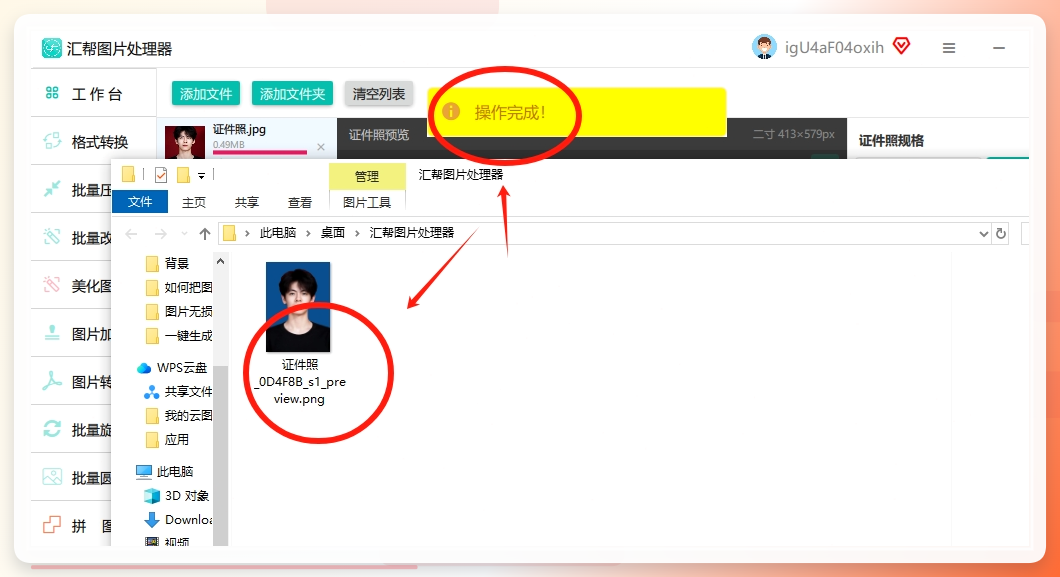Select 我的云图 folder under WPS云盘
1060x577 pixels.
click(178, 416)
